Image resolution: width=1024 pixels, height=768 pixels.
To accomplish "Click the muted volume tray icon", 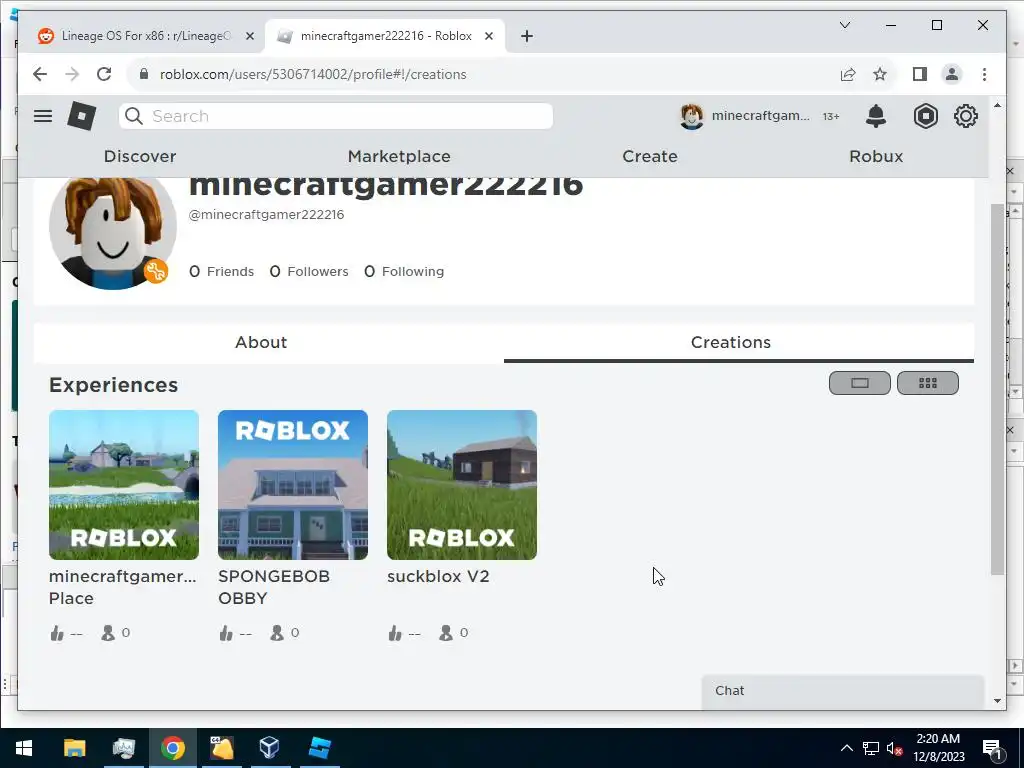I will (894, 748).
